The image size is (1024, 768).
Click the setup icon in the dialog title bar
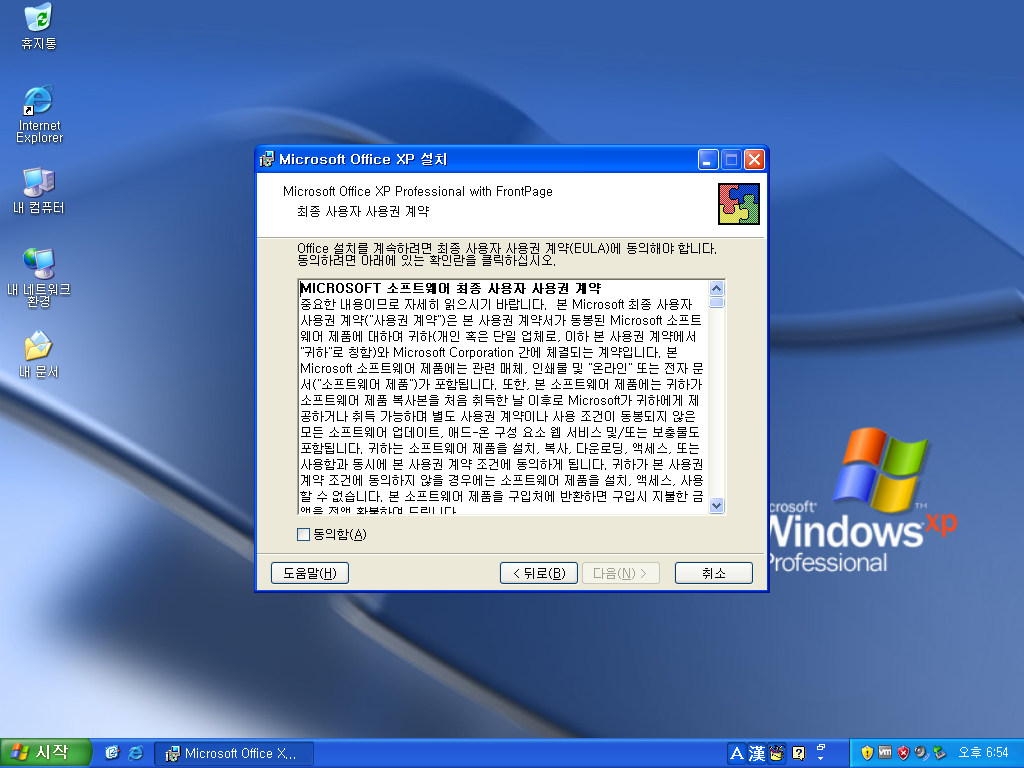[266, 159]
